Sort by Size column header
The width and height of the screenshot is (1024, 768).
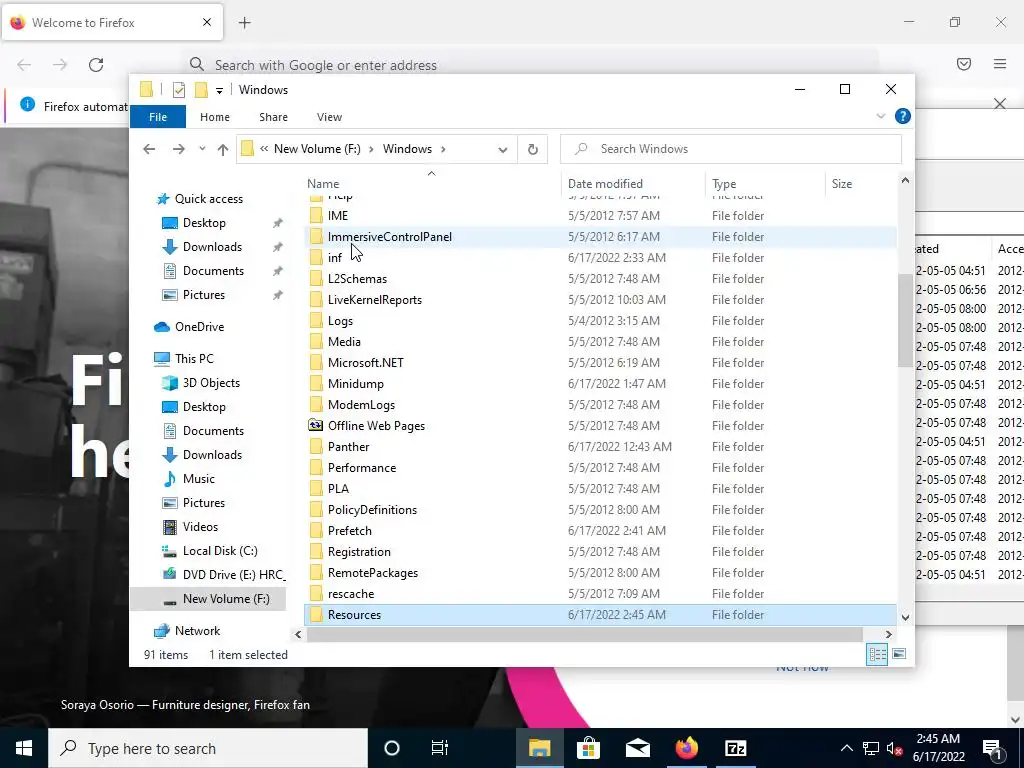(861, 184)
